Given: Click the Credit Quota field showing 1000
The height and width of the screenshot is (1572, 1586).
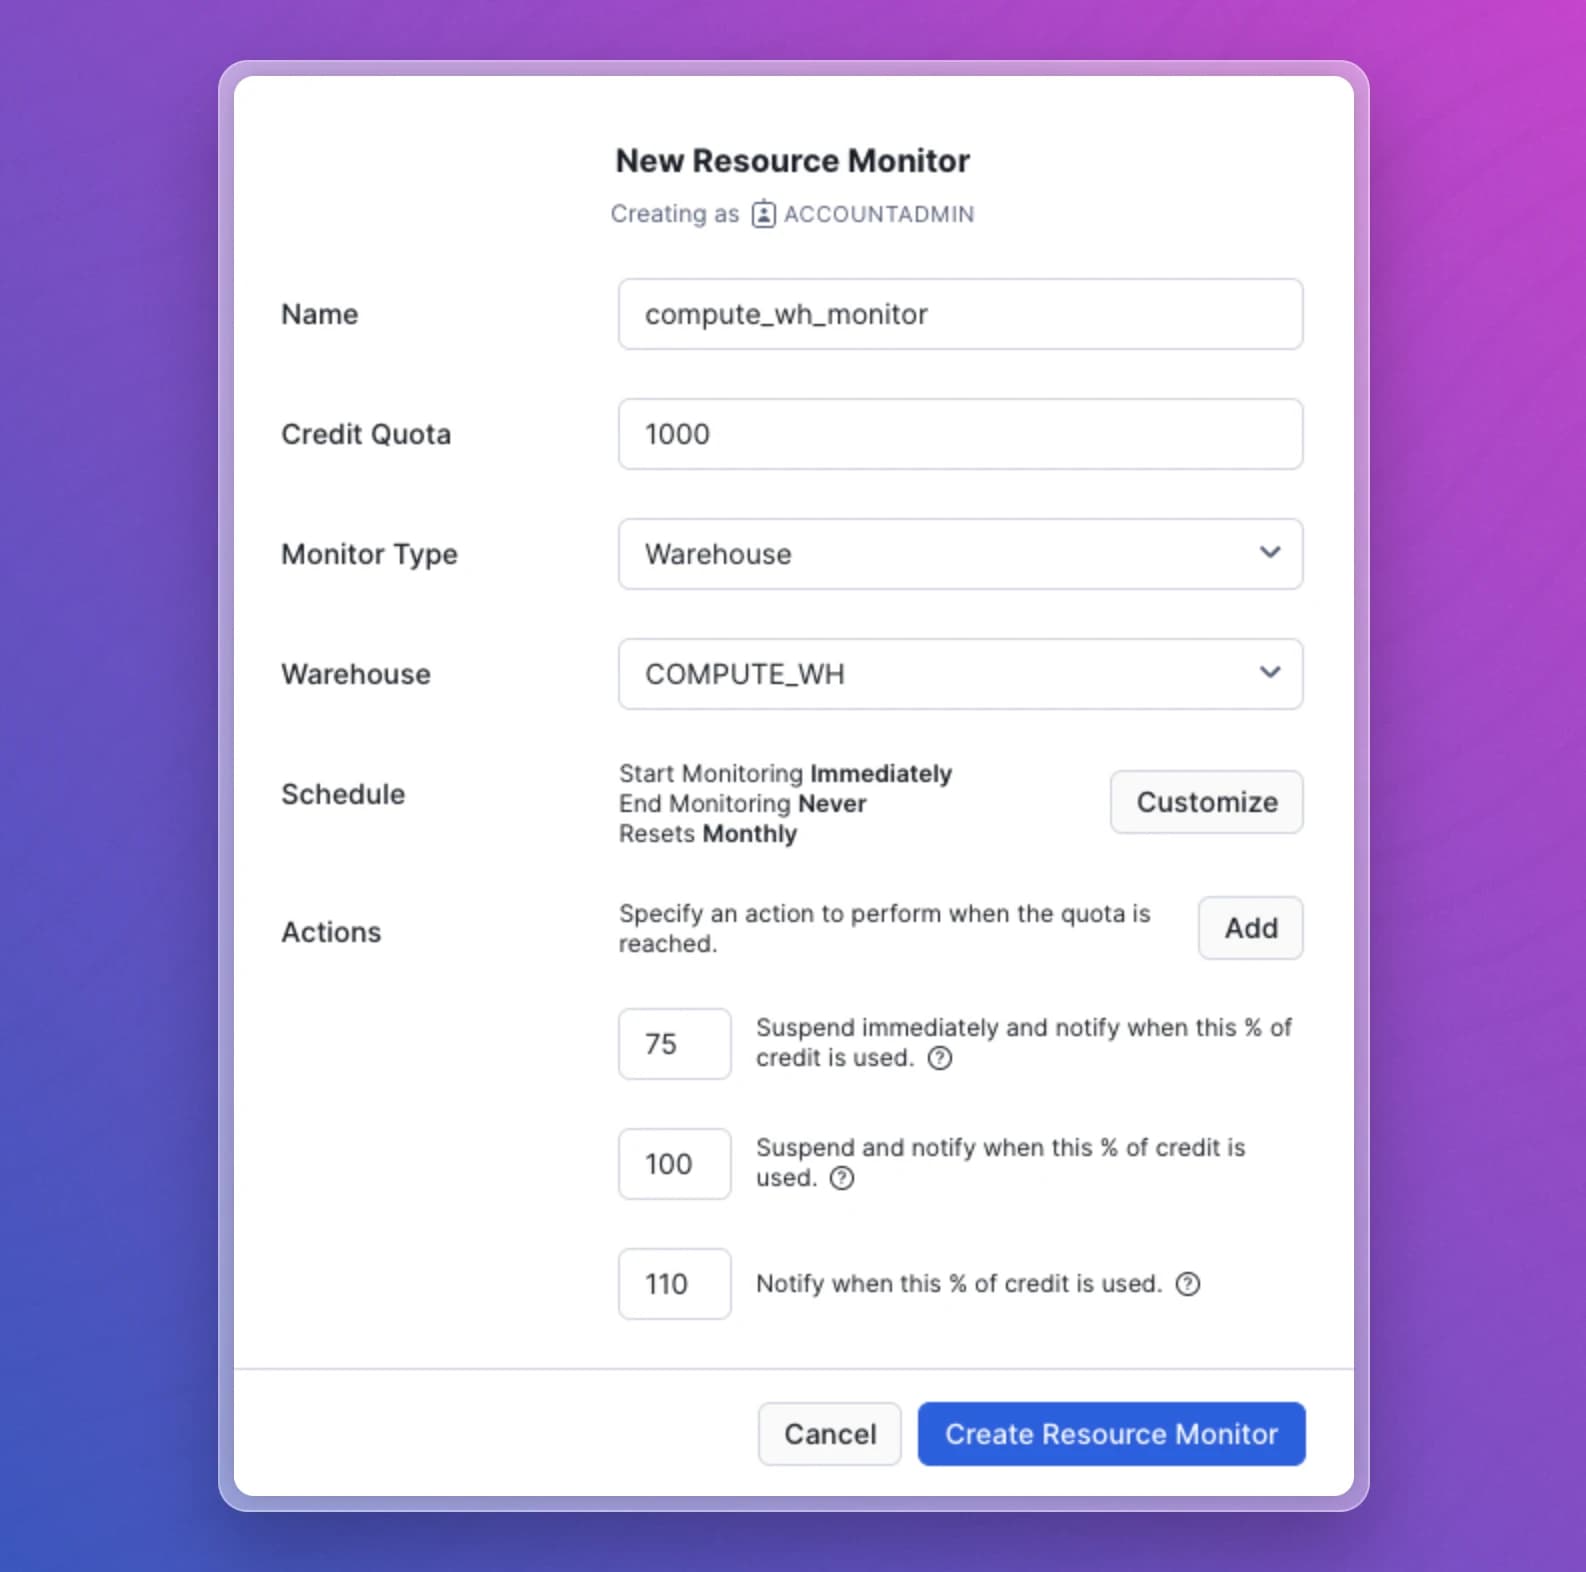Looking at the screenshot, I should [x=960, y=434].
